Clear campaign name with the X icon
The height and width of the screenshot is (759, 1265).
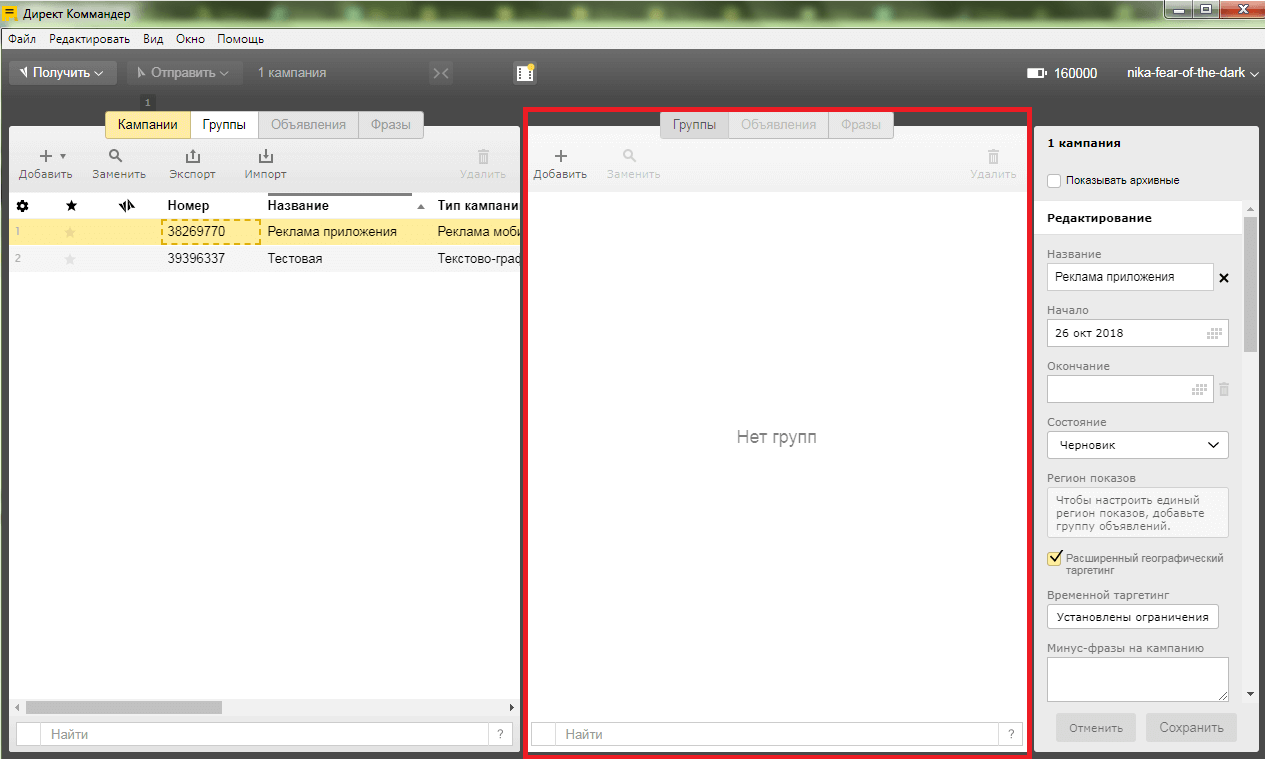click(x=1223, y=277)
